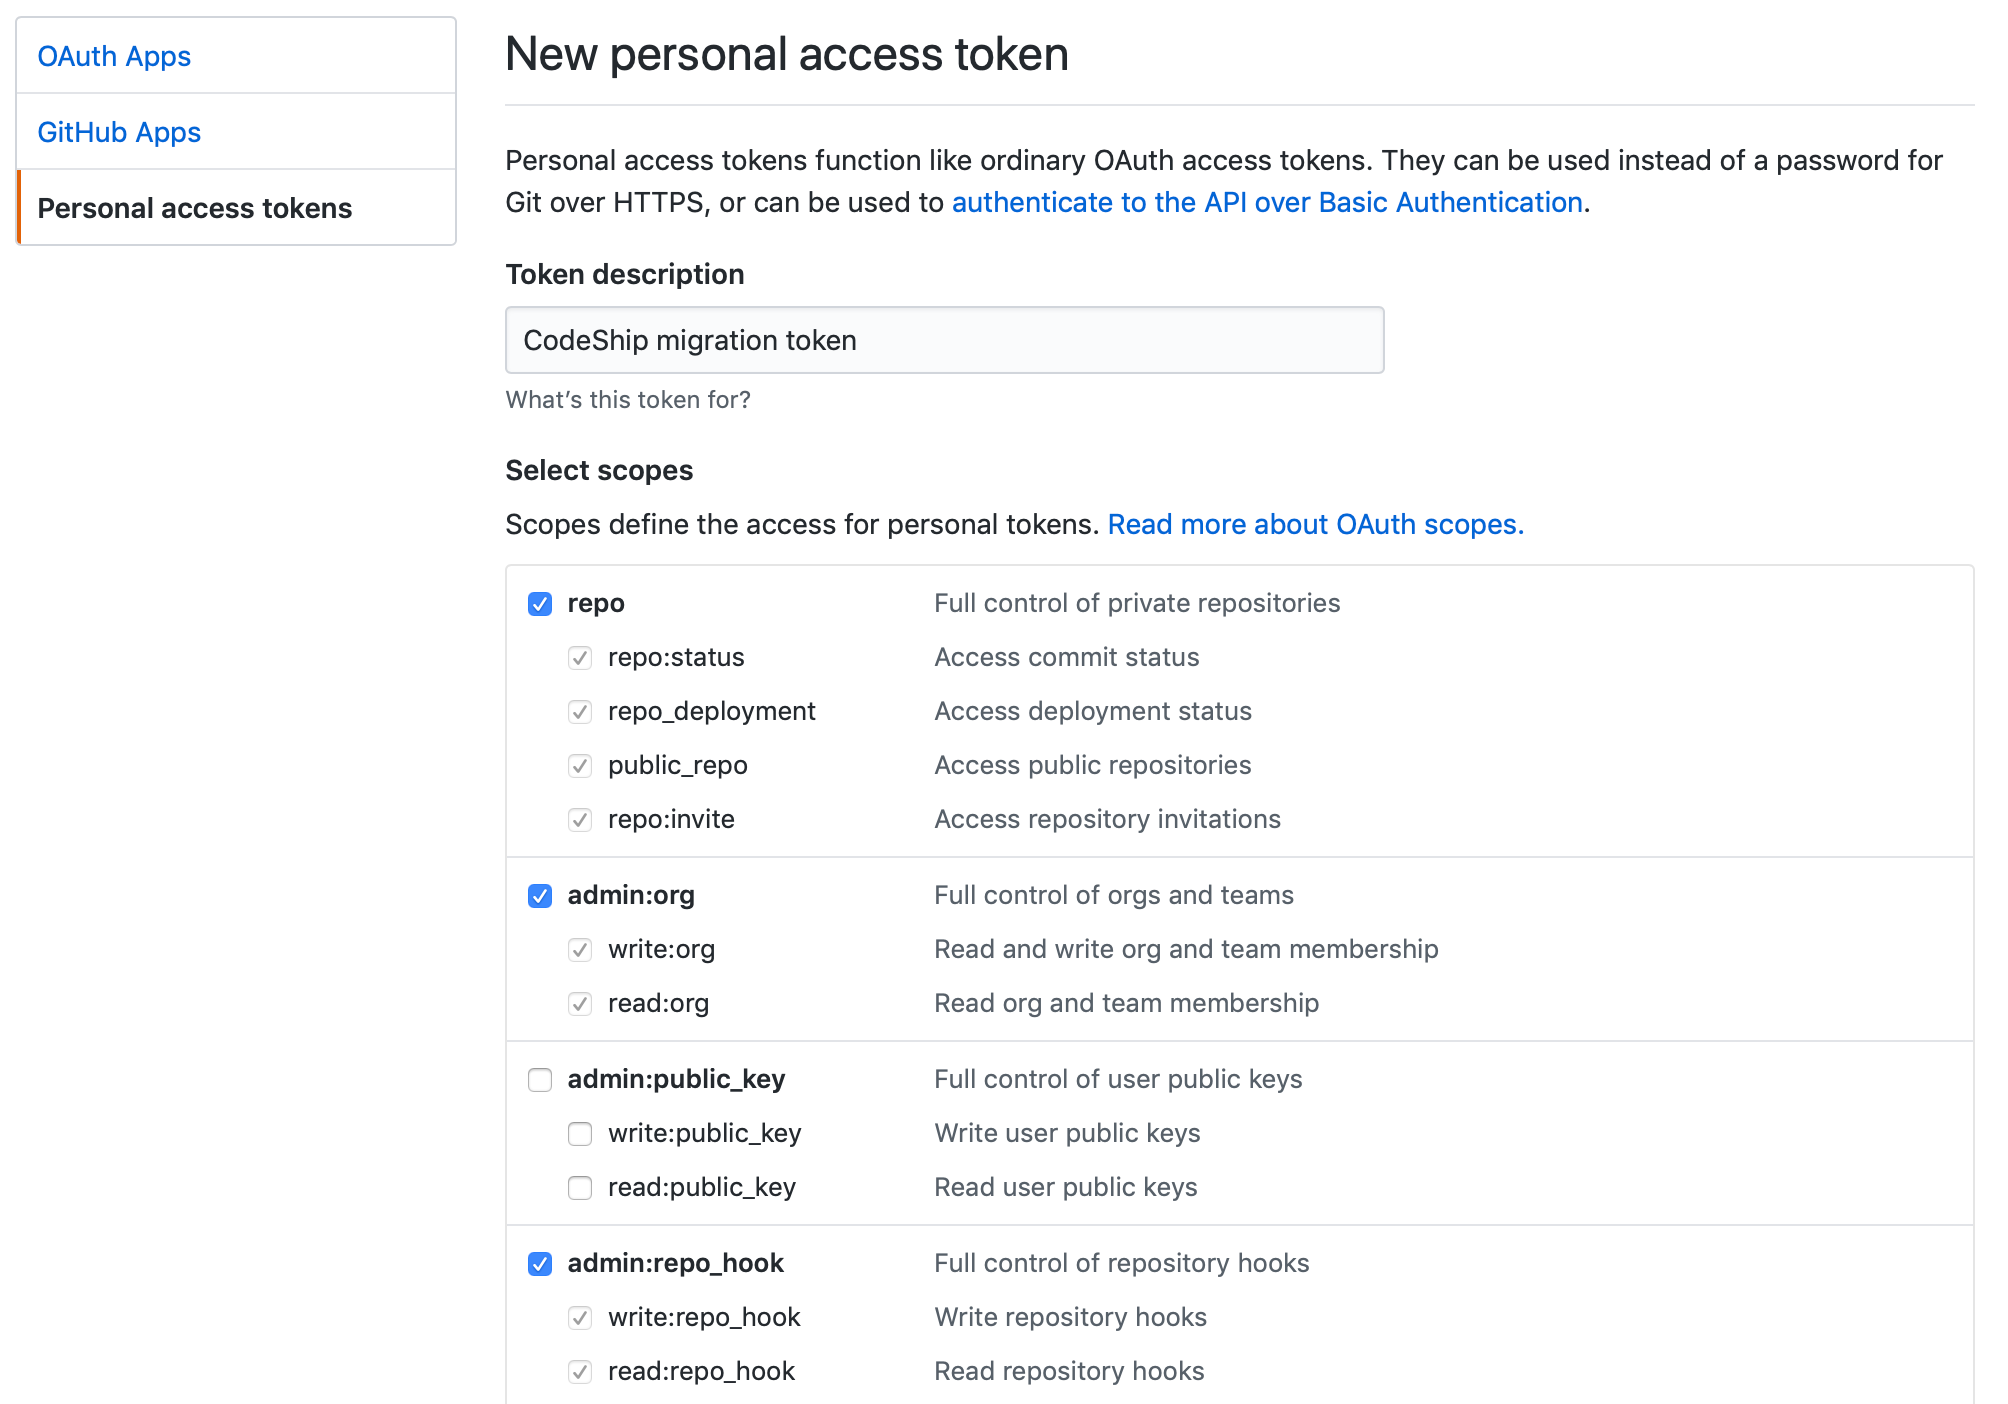
Task: Uncheck the repo scope checkbox
Action: coord(540,604)
